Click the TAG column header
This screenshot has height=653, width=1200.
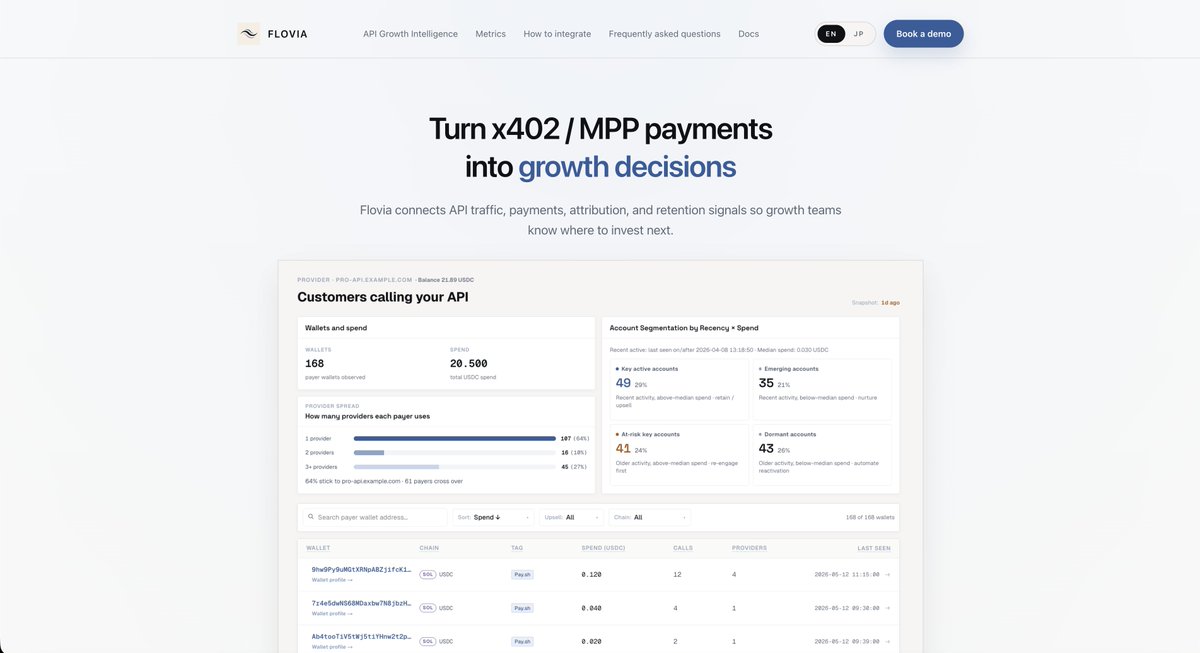coord(516,548)
